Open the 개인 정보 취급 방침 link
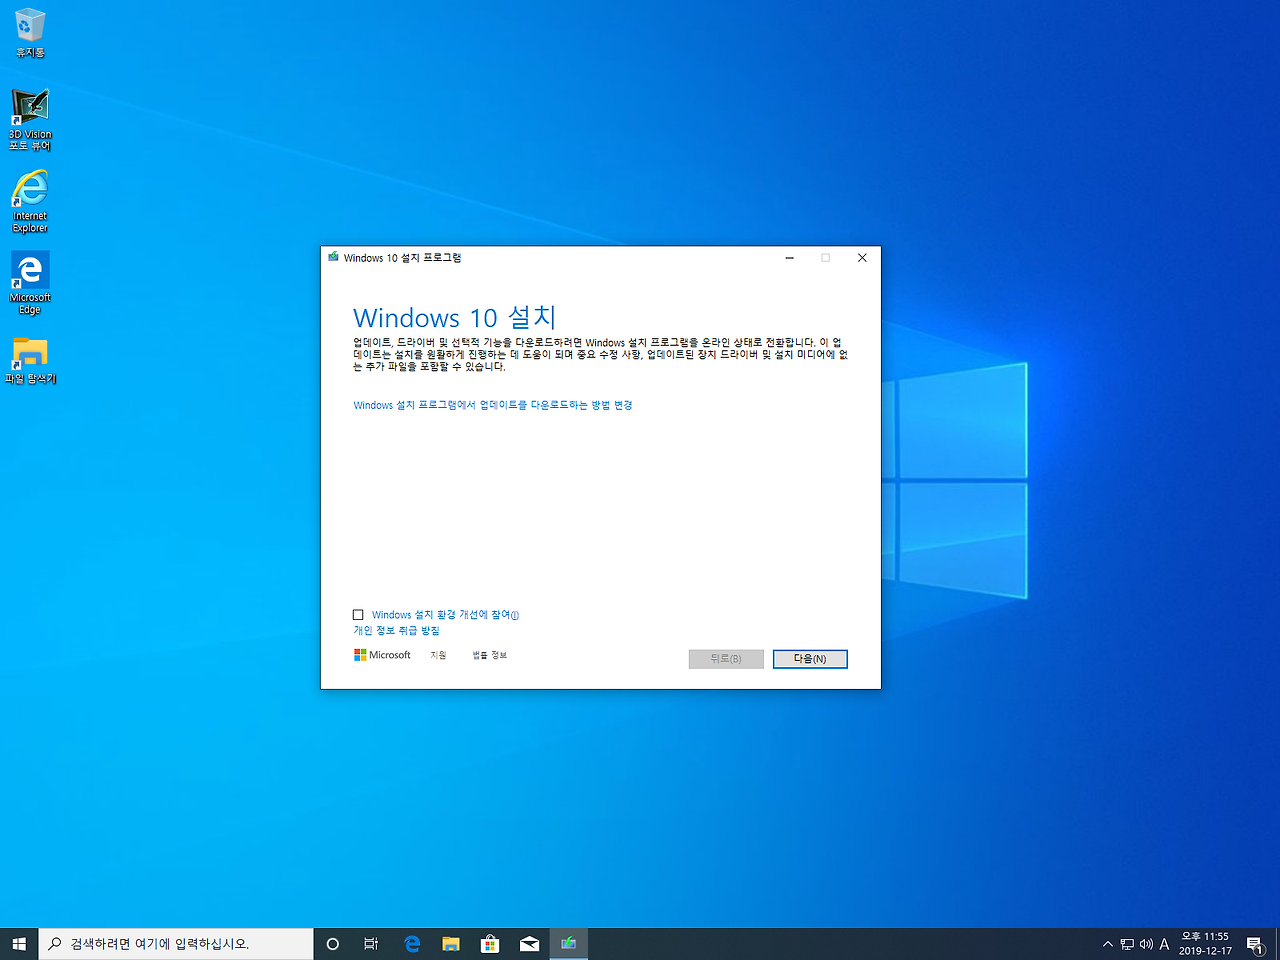Viewport: 1280px width, 960px height. tap(396, 631)
